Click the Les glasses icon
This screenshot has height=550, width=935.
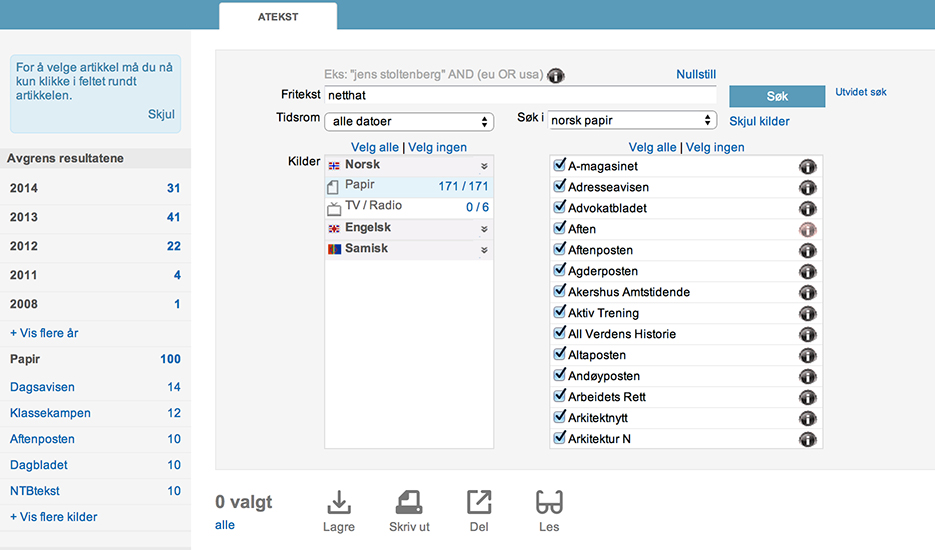tap(548, 502)
